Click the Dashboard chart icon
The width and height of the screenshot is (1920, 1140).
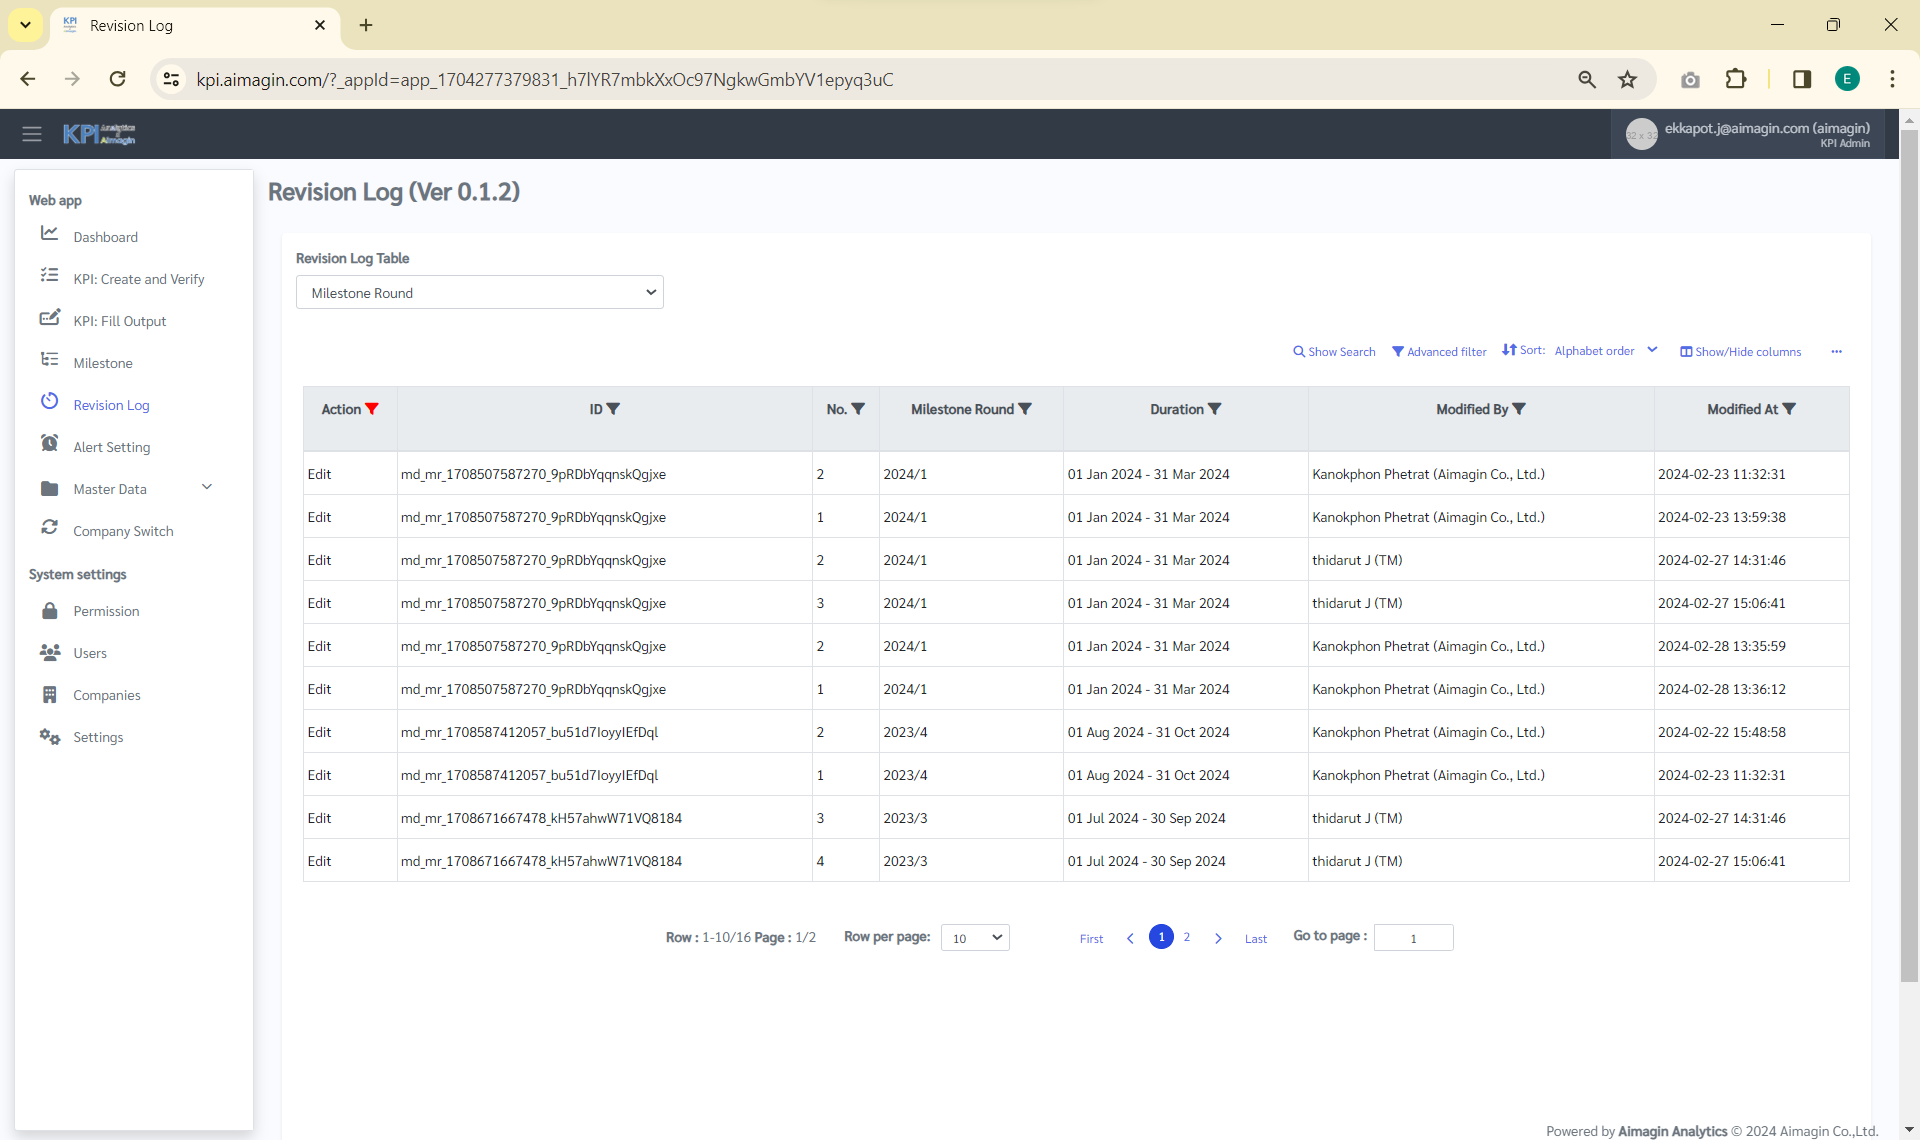(x=49, y=233)
